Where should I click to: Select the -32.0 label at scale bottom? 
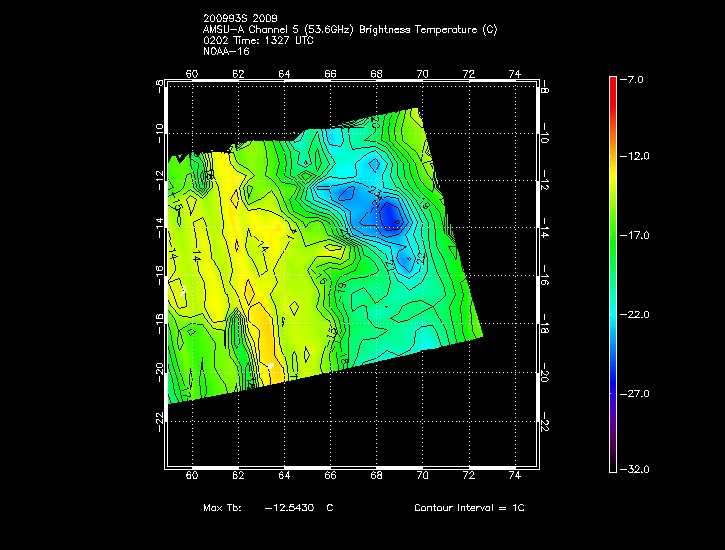(637, 469)
